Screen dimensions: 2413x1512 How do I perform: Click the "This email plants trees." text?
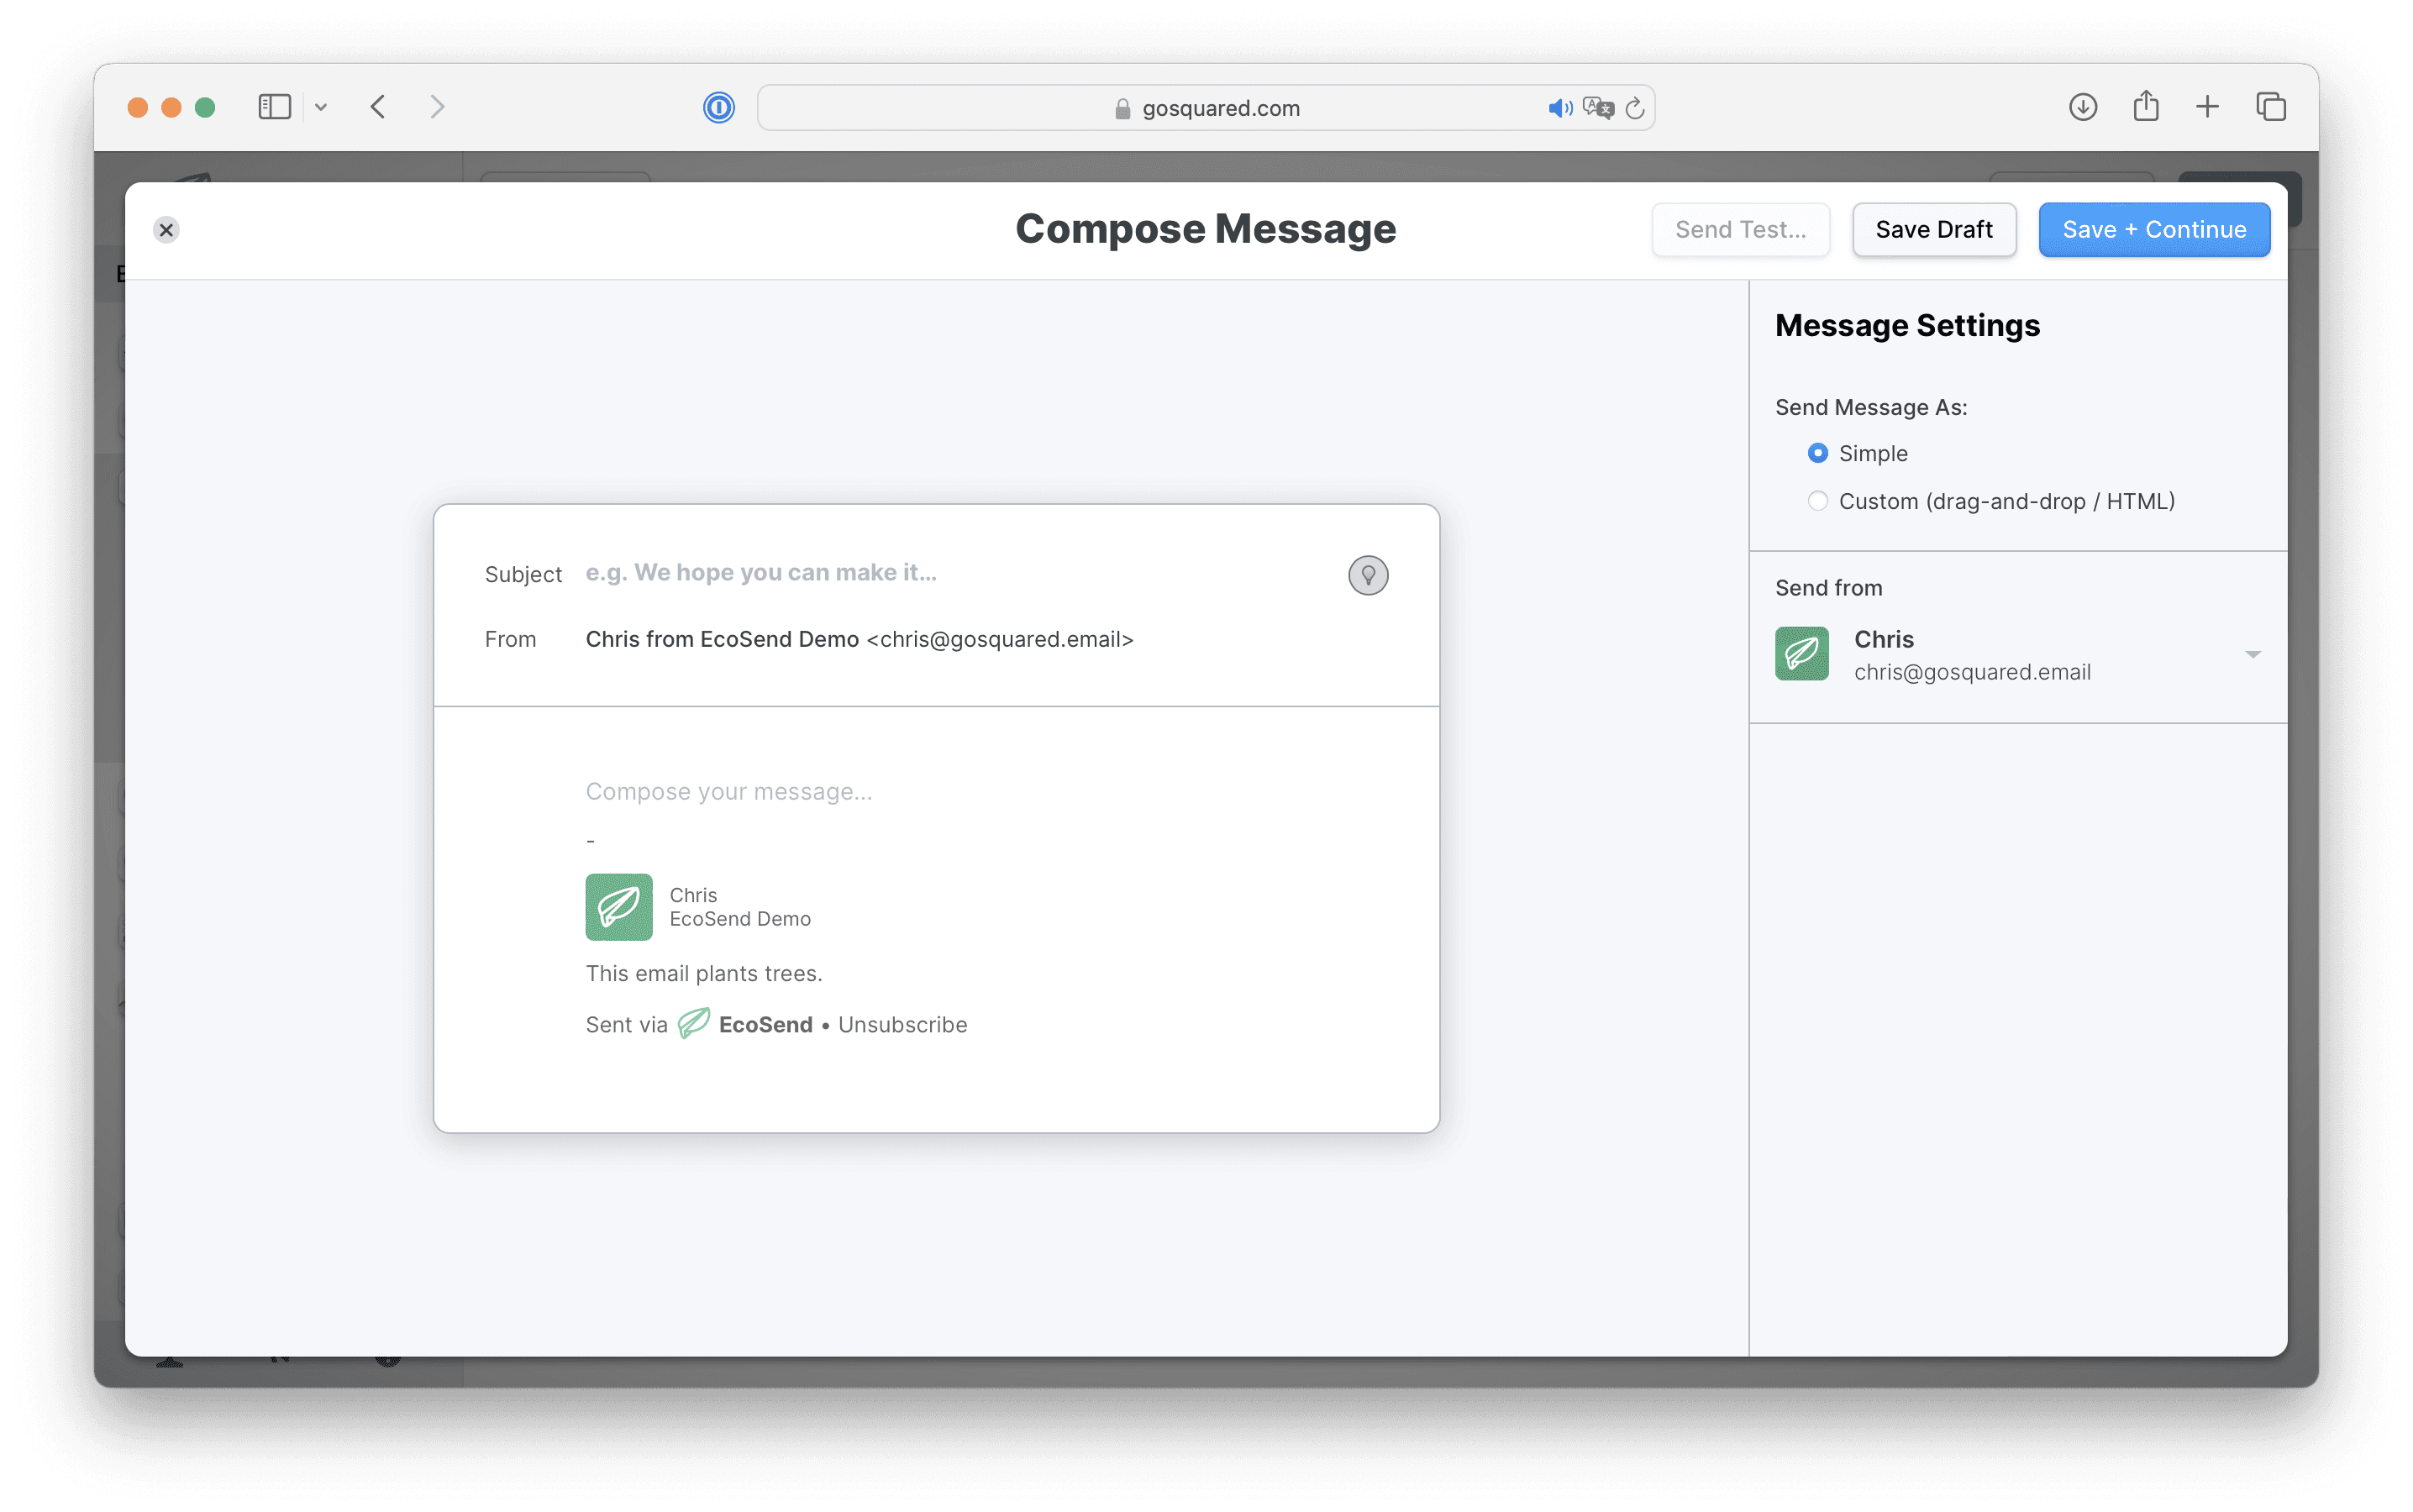(703, 974)
